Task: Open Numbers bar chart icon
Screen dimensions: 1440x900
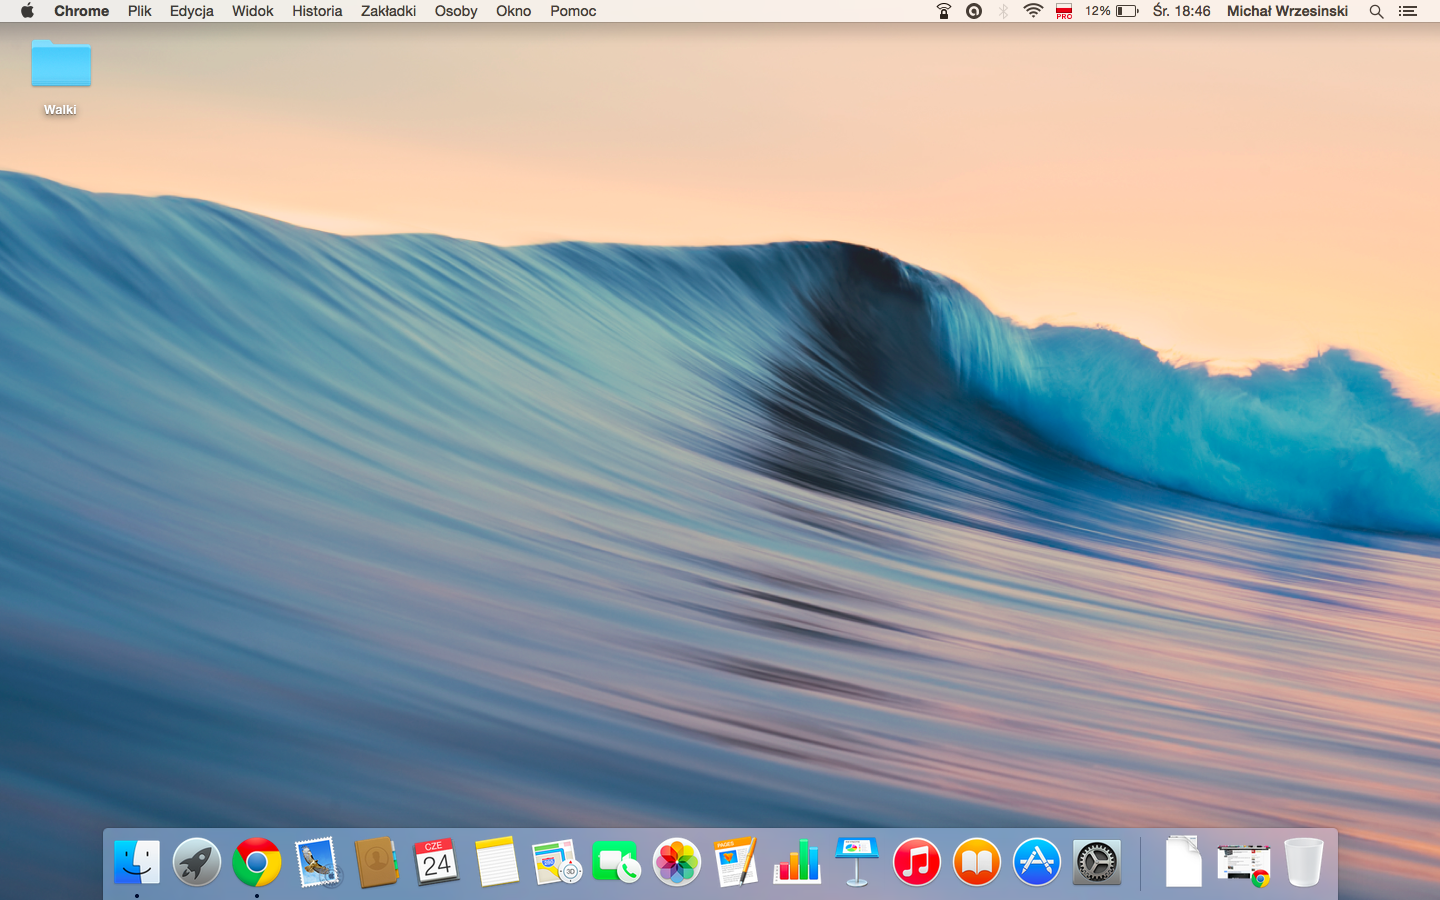Action: point(797,862)
